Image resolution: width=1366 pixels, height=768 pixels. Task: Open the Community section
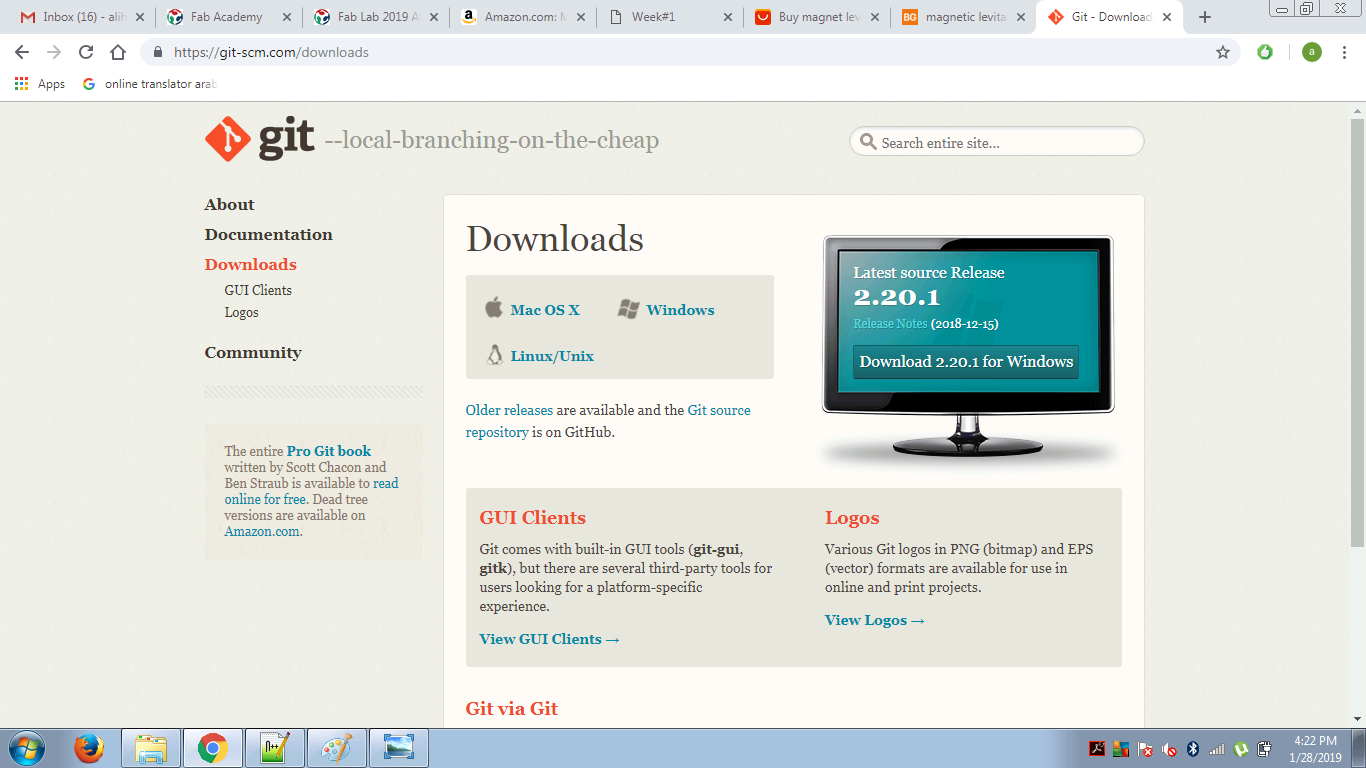253,352
